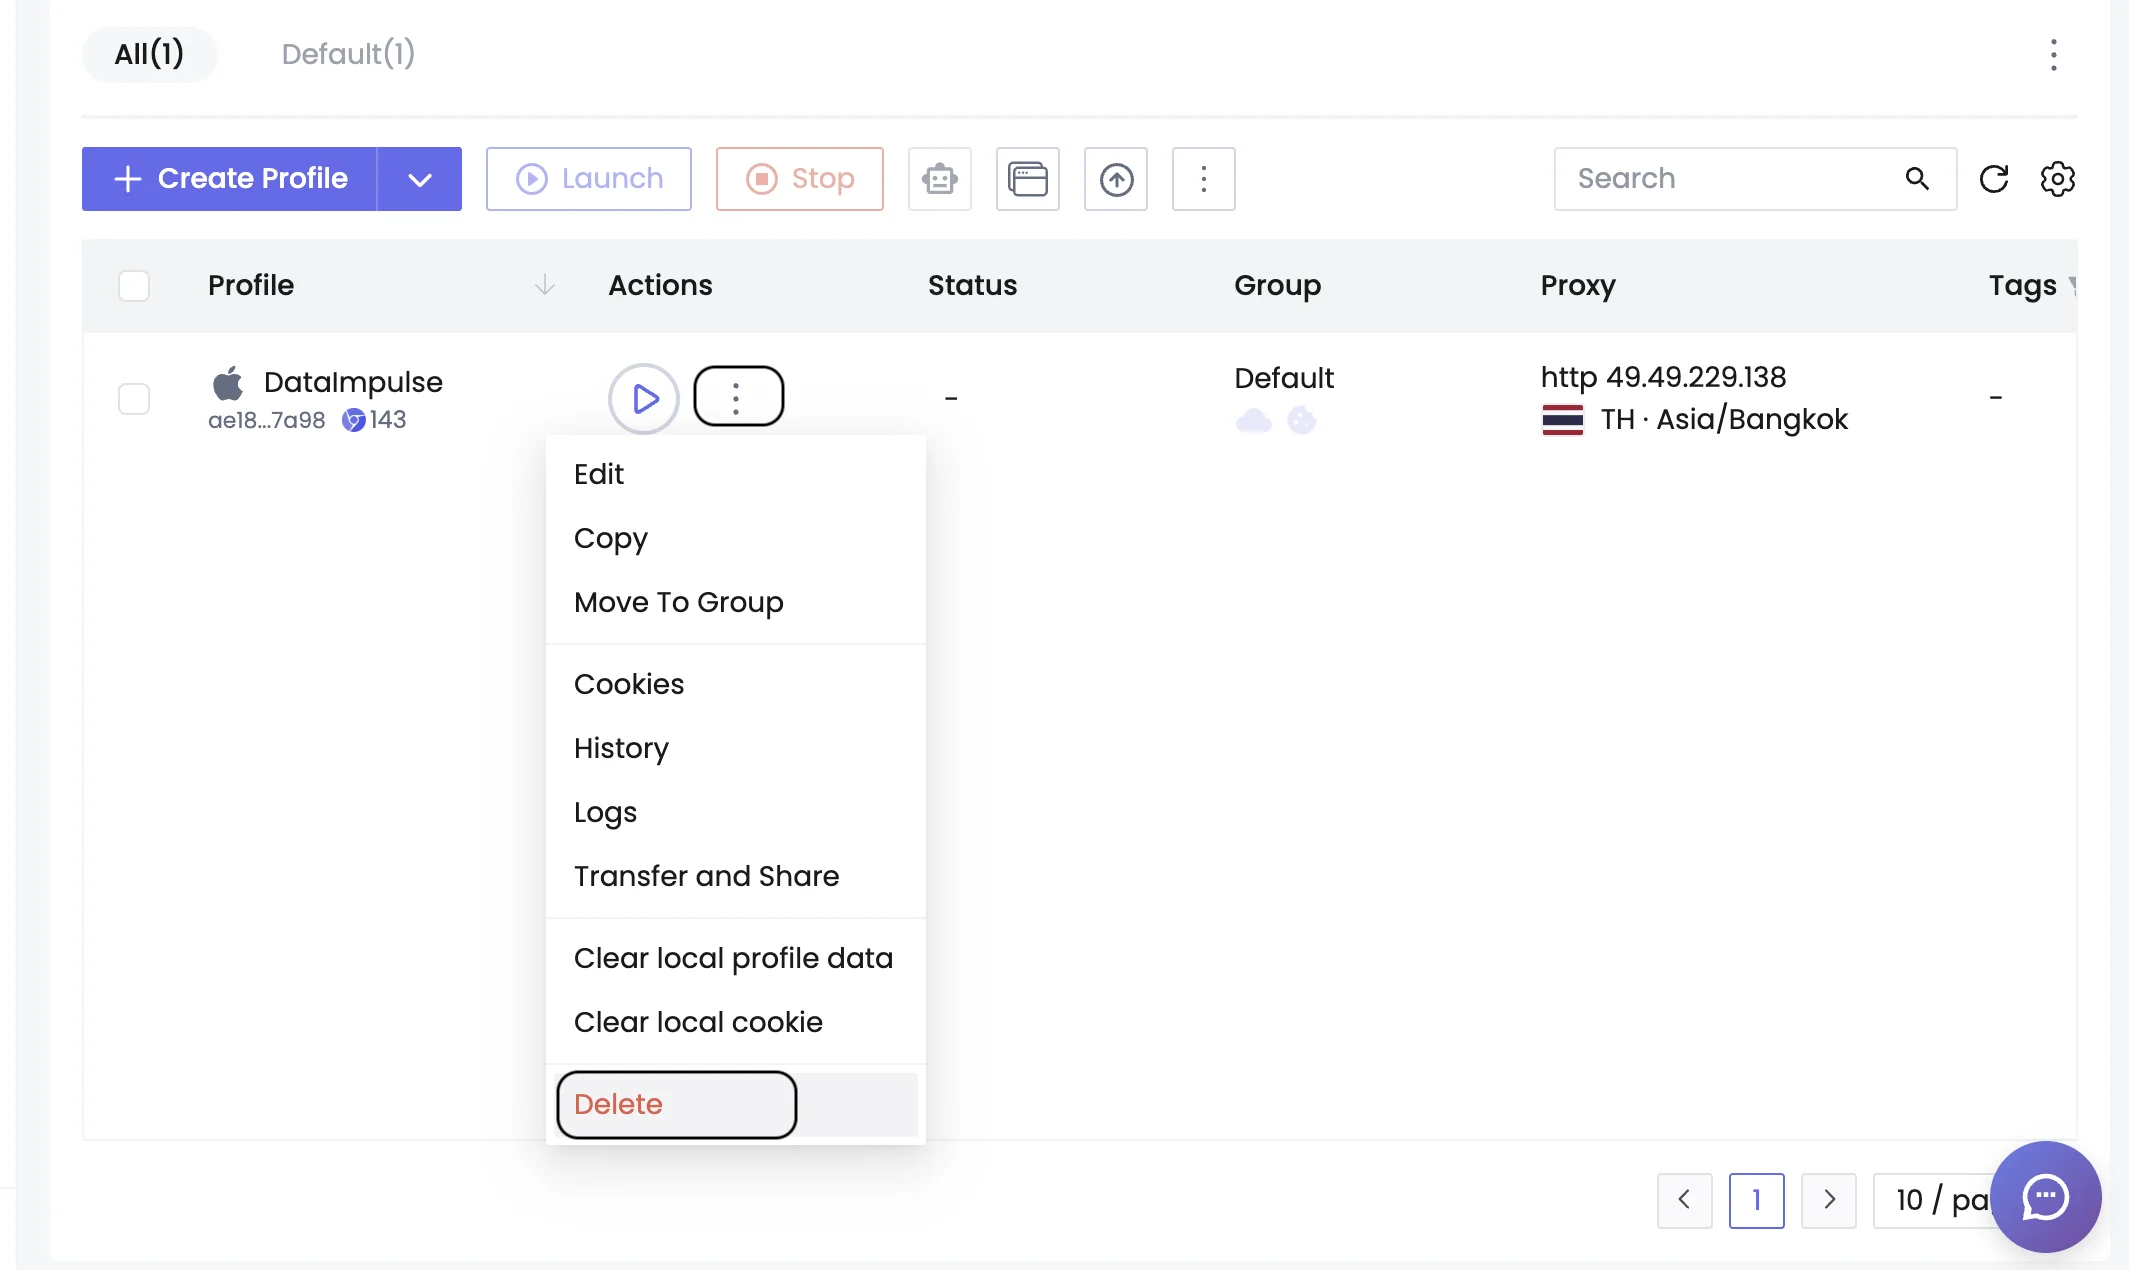This screenshot has width=2129, height=1270.
Task: Tick the select-all checkbox in the table header
Action: tap(134, 286)
